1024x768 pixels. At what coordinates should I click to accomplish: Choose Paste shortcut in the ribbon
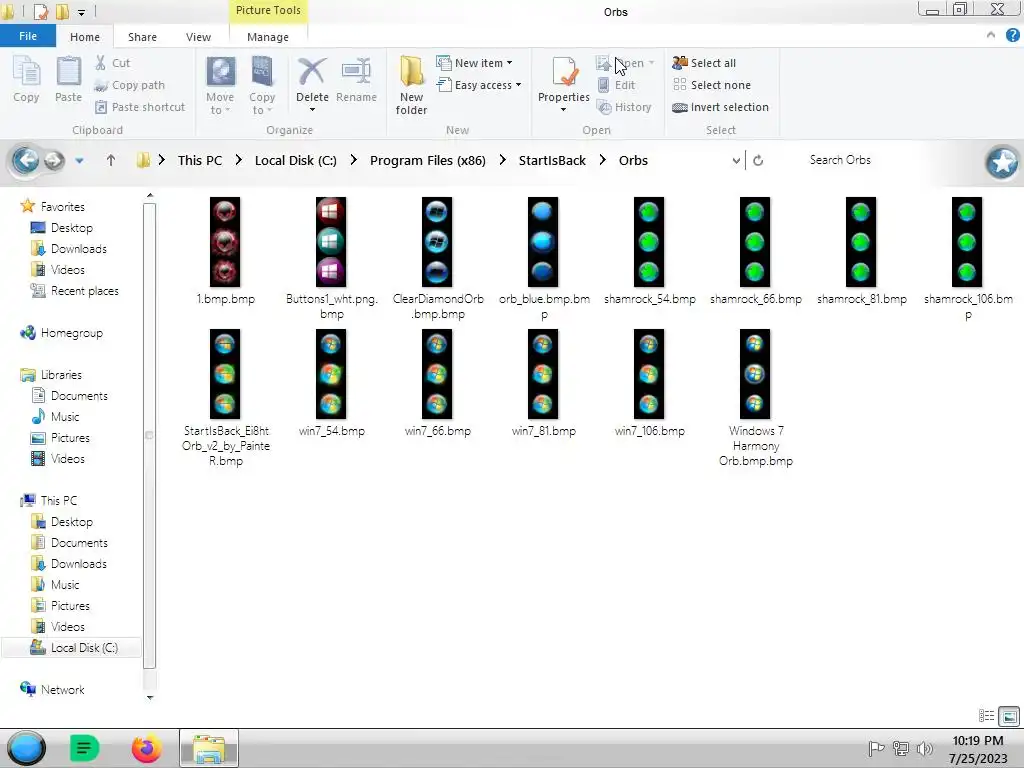pyautogui.click(x=140, y=107)
